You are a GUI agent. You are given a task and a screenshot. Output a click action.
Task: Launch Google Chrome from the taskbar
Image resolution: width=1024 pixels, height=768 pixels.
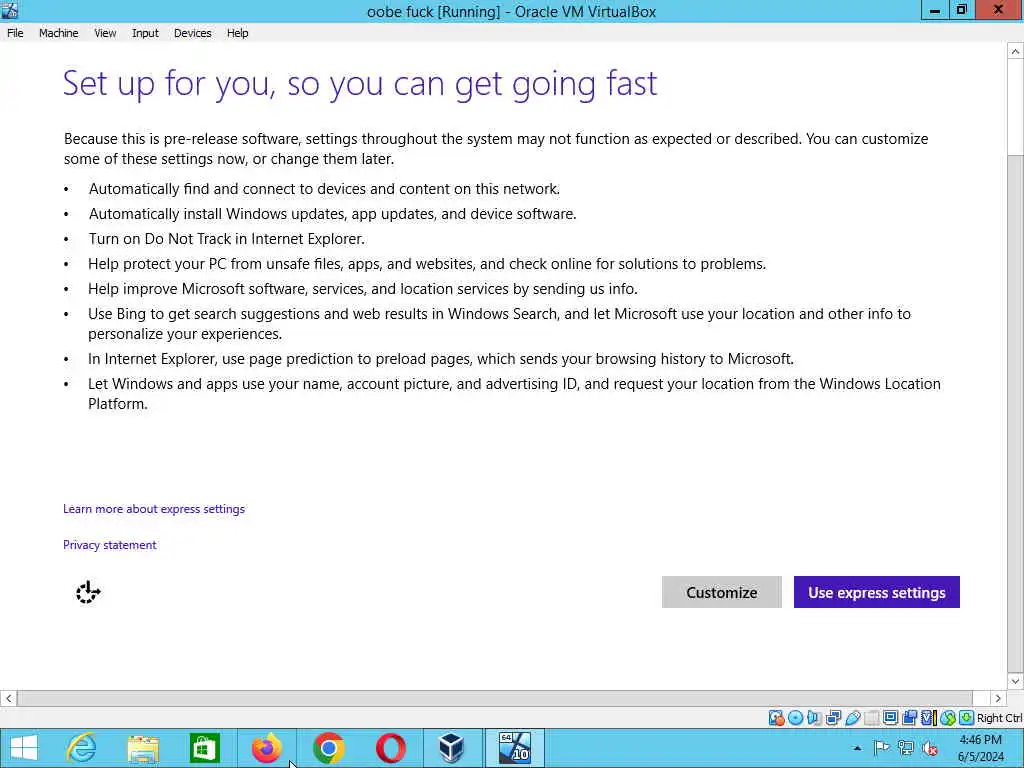click(328, 748)
